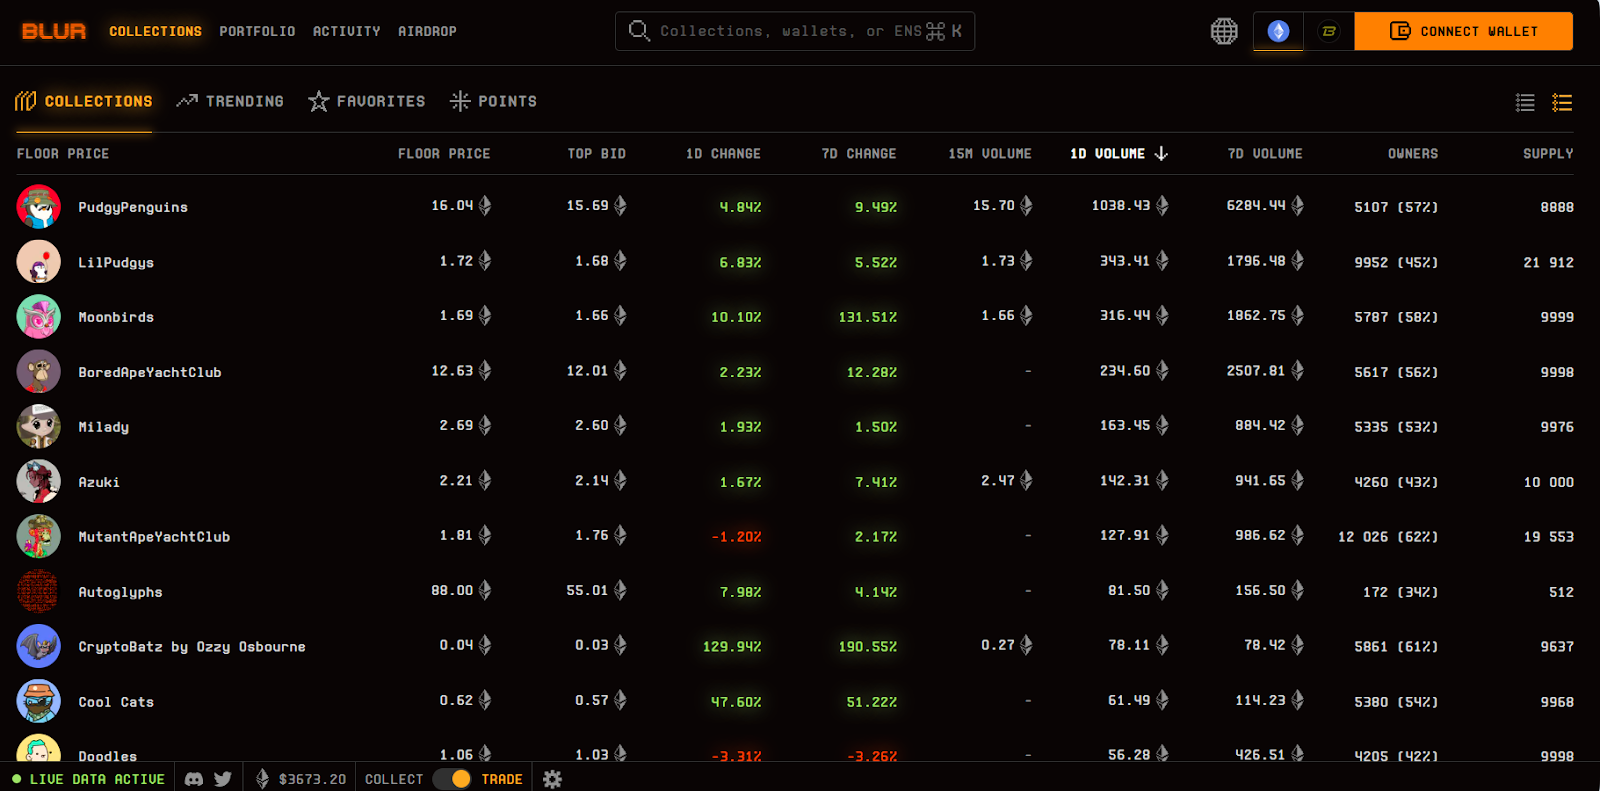Open Portfolio in top navigation
The width and height of the screenshot is (1600, 791).
pyautogui.click(x=257, y=31)
